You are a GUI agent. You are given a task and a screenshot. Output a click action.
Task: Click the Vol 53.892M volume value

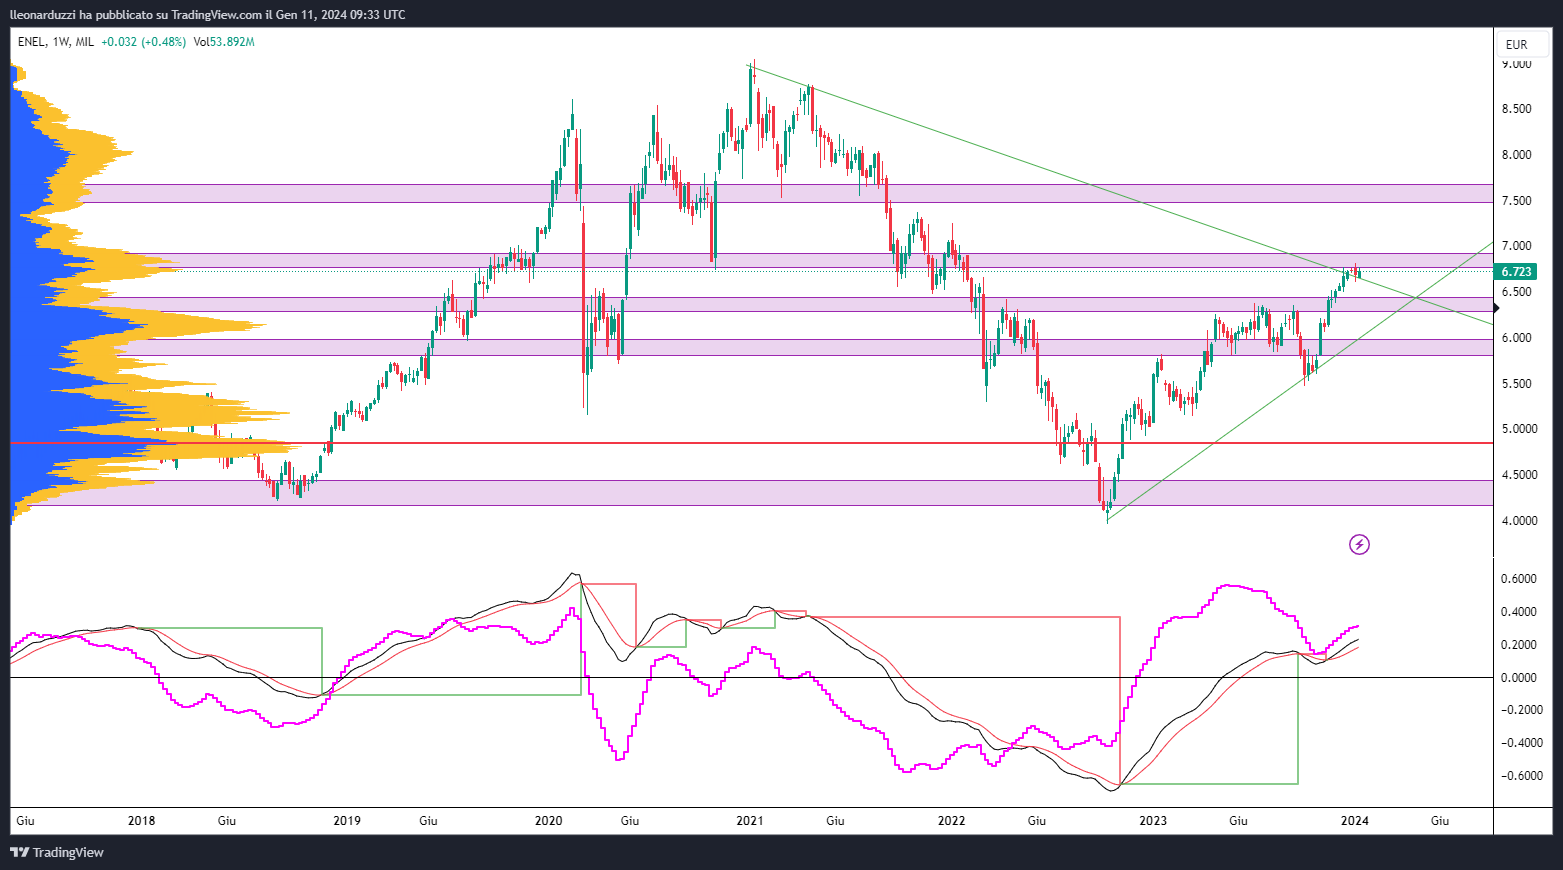coord(224,42)
